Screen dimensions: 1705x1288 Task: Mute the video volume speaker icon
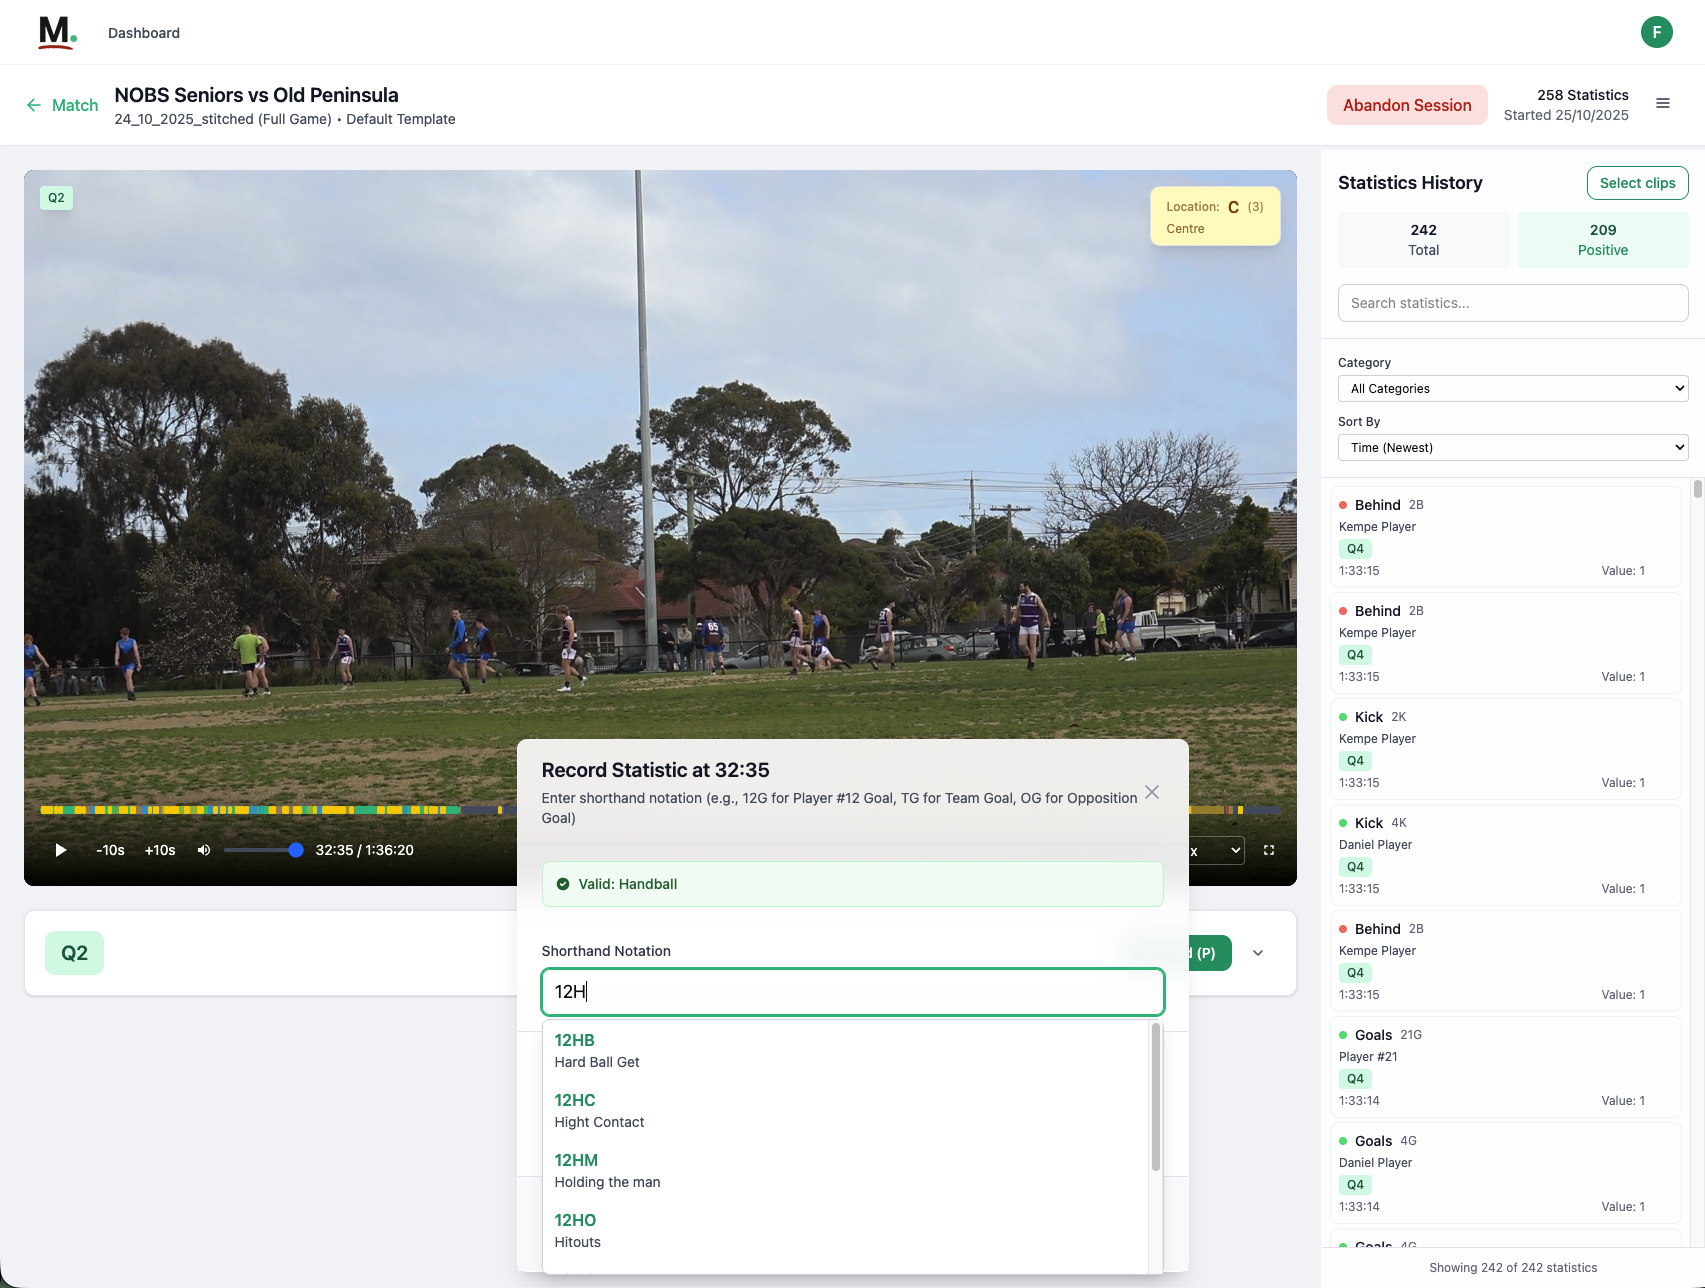pos(204,850)
